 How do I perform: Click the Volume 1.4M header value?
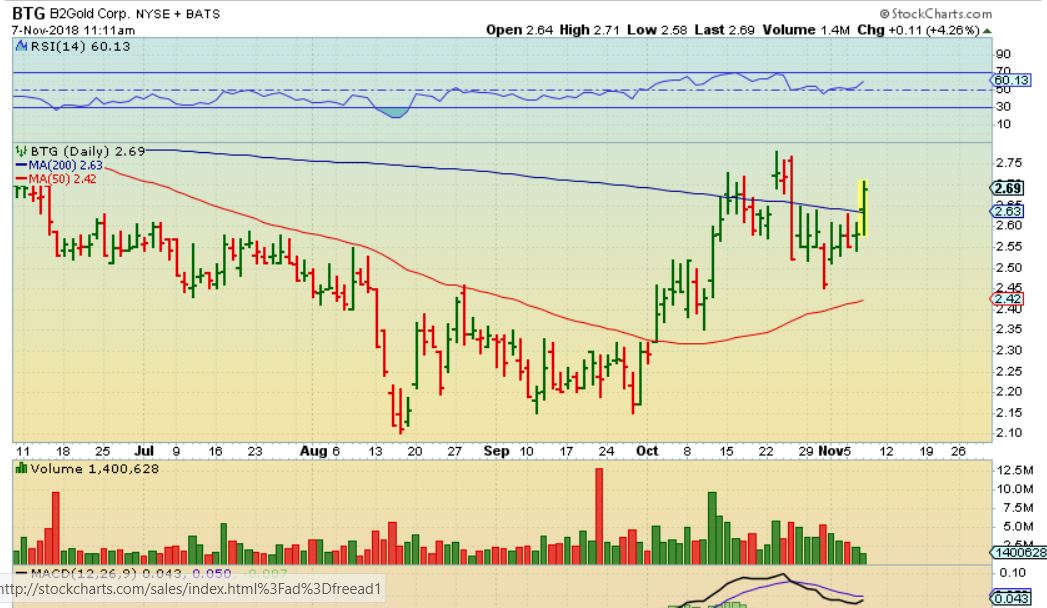pos(806,30)
